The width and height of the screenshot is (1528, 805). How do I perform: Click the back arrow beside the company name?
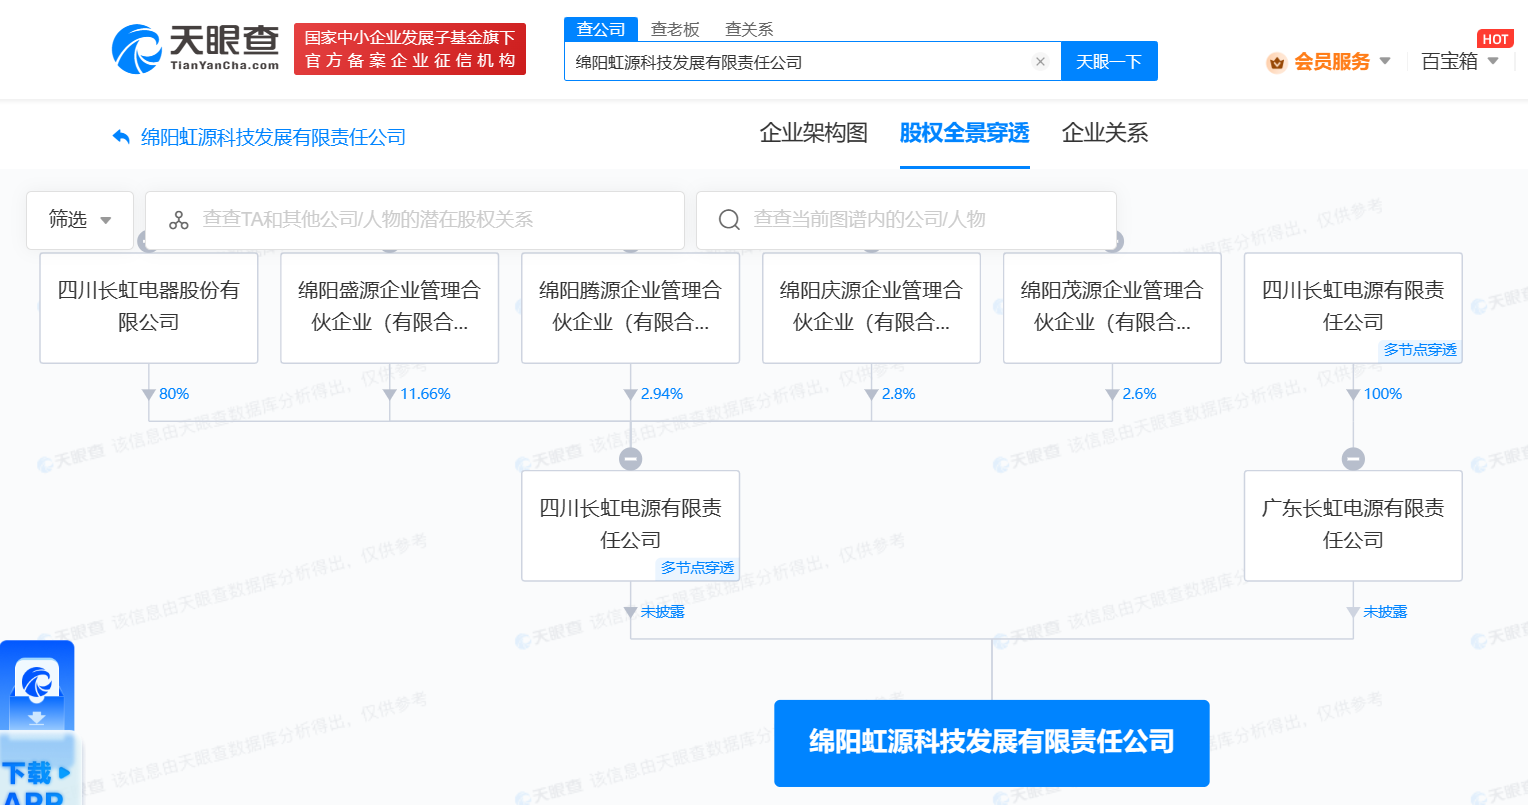click(120, 135)
